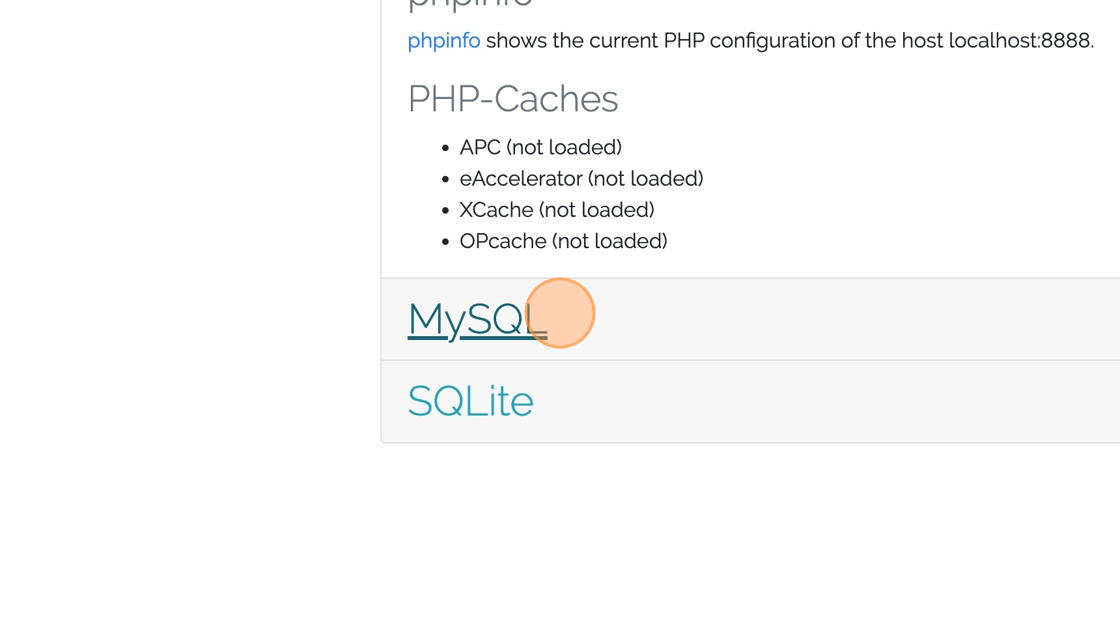This screenshot has height=626, width=1120.
Task: Click the word 'shows' after phpinfo link
Action: (516, 41)
